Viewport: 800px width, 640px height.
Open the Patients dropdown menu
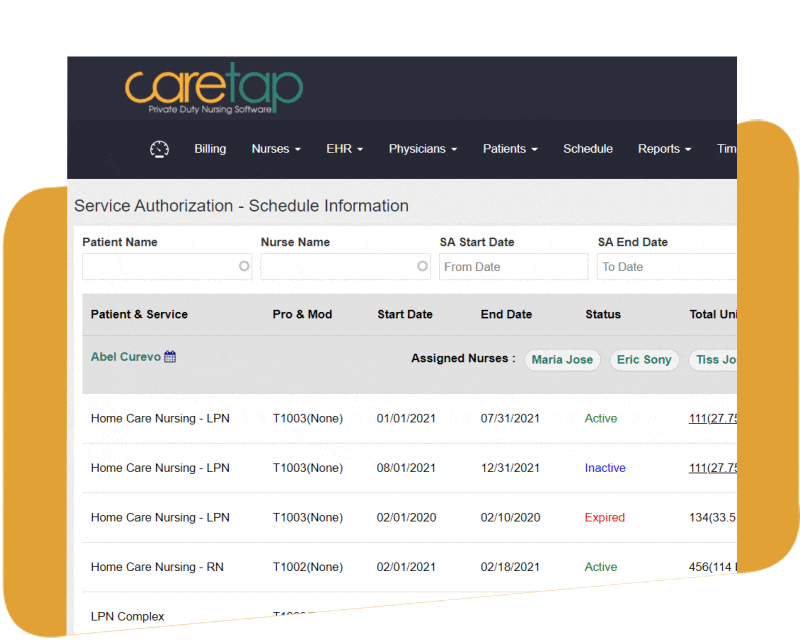pos(510,149)
